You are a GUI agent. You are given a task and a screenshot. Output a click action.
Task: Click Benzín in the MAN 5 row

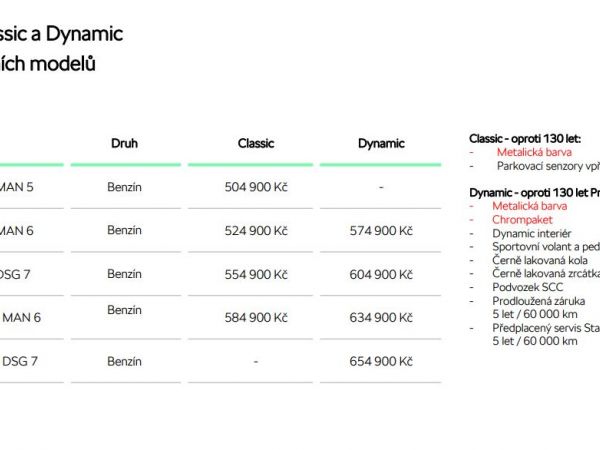(x=124, y=187)
